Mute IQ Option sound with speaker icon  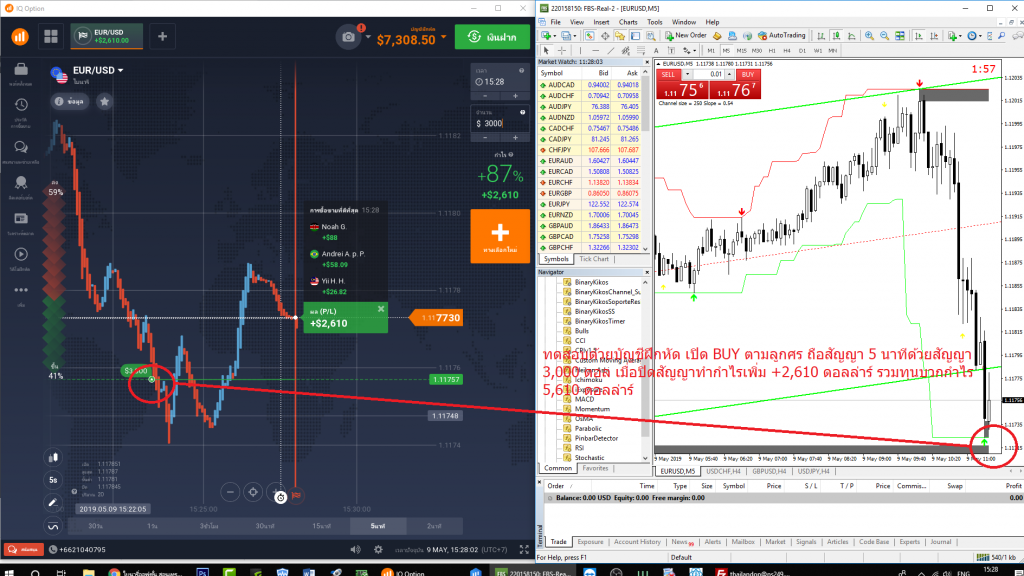point(355,550)
